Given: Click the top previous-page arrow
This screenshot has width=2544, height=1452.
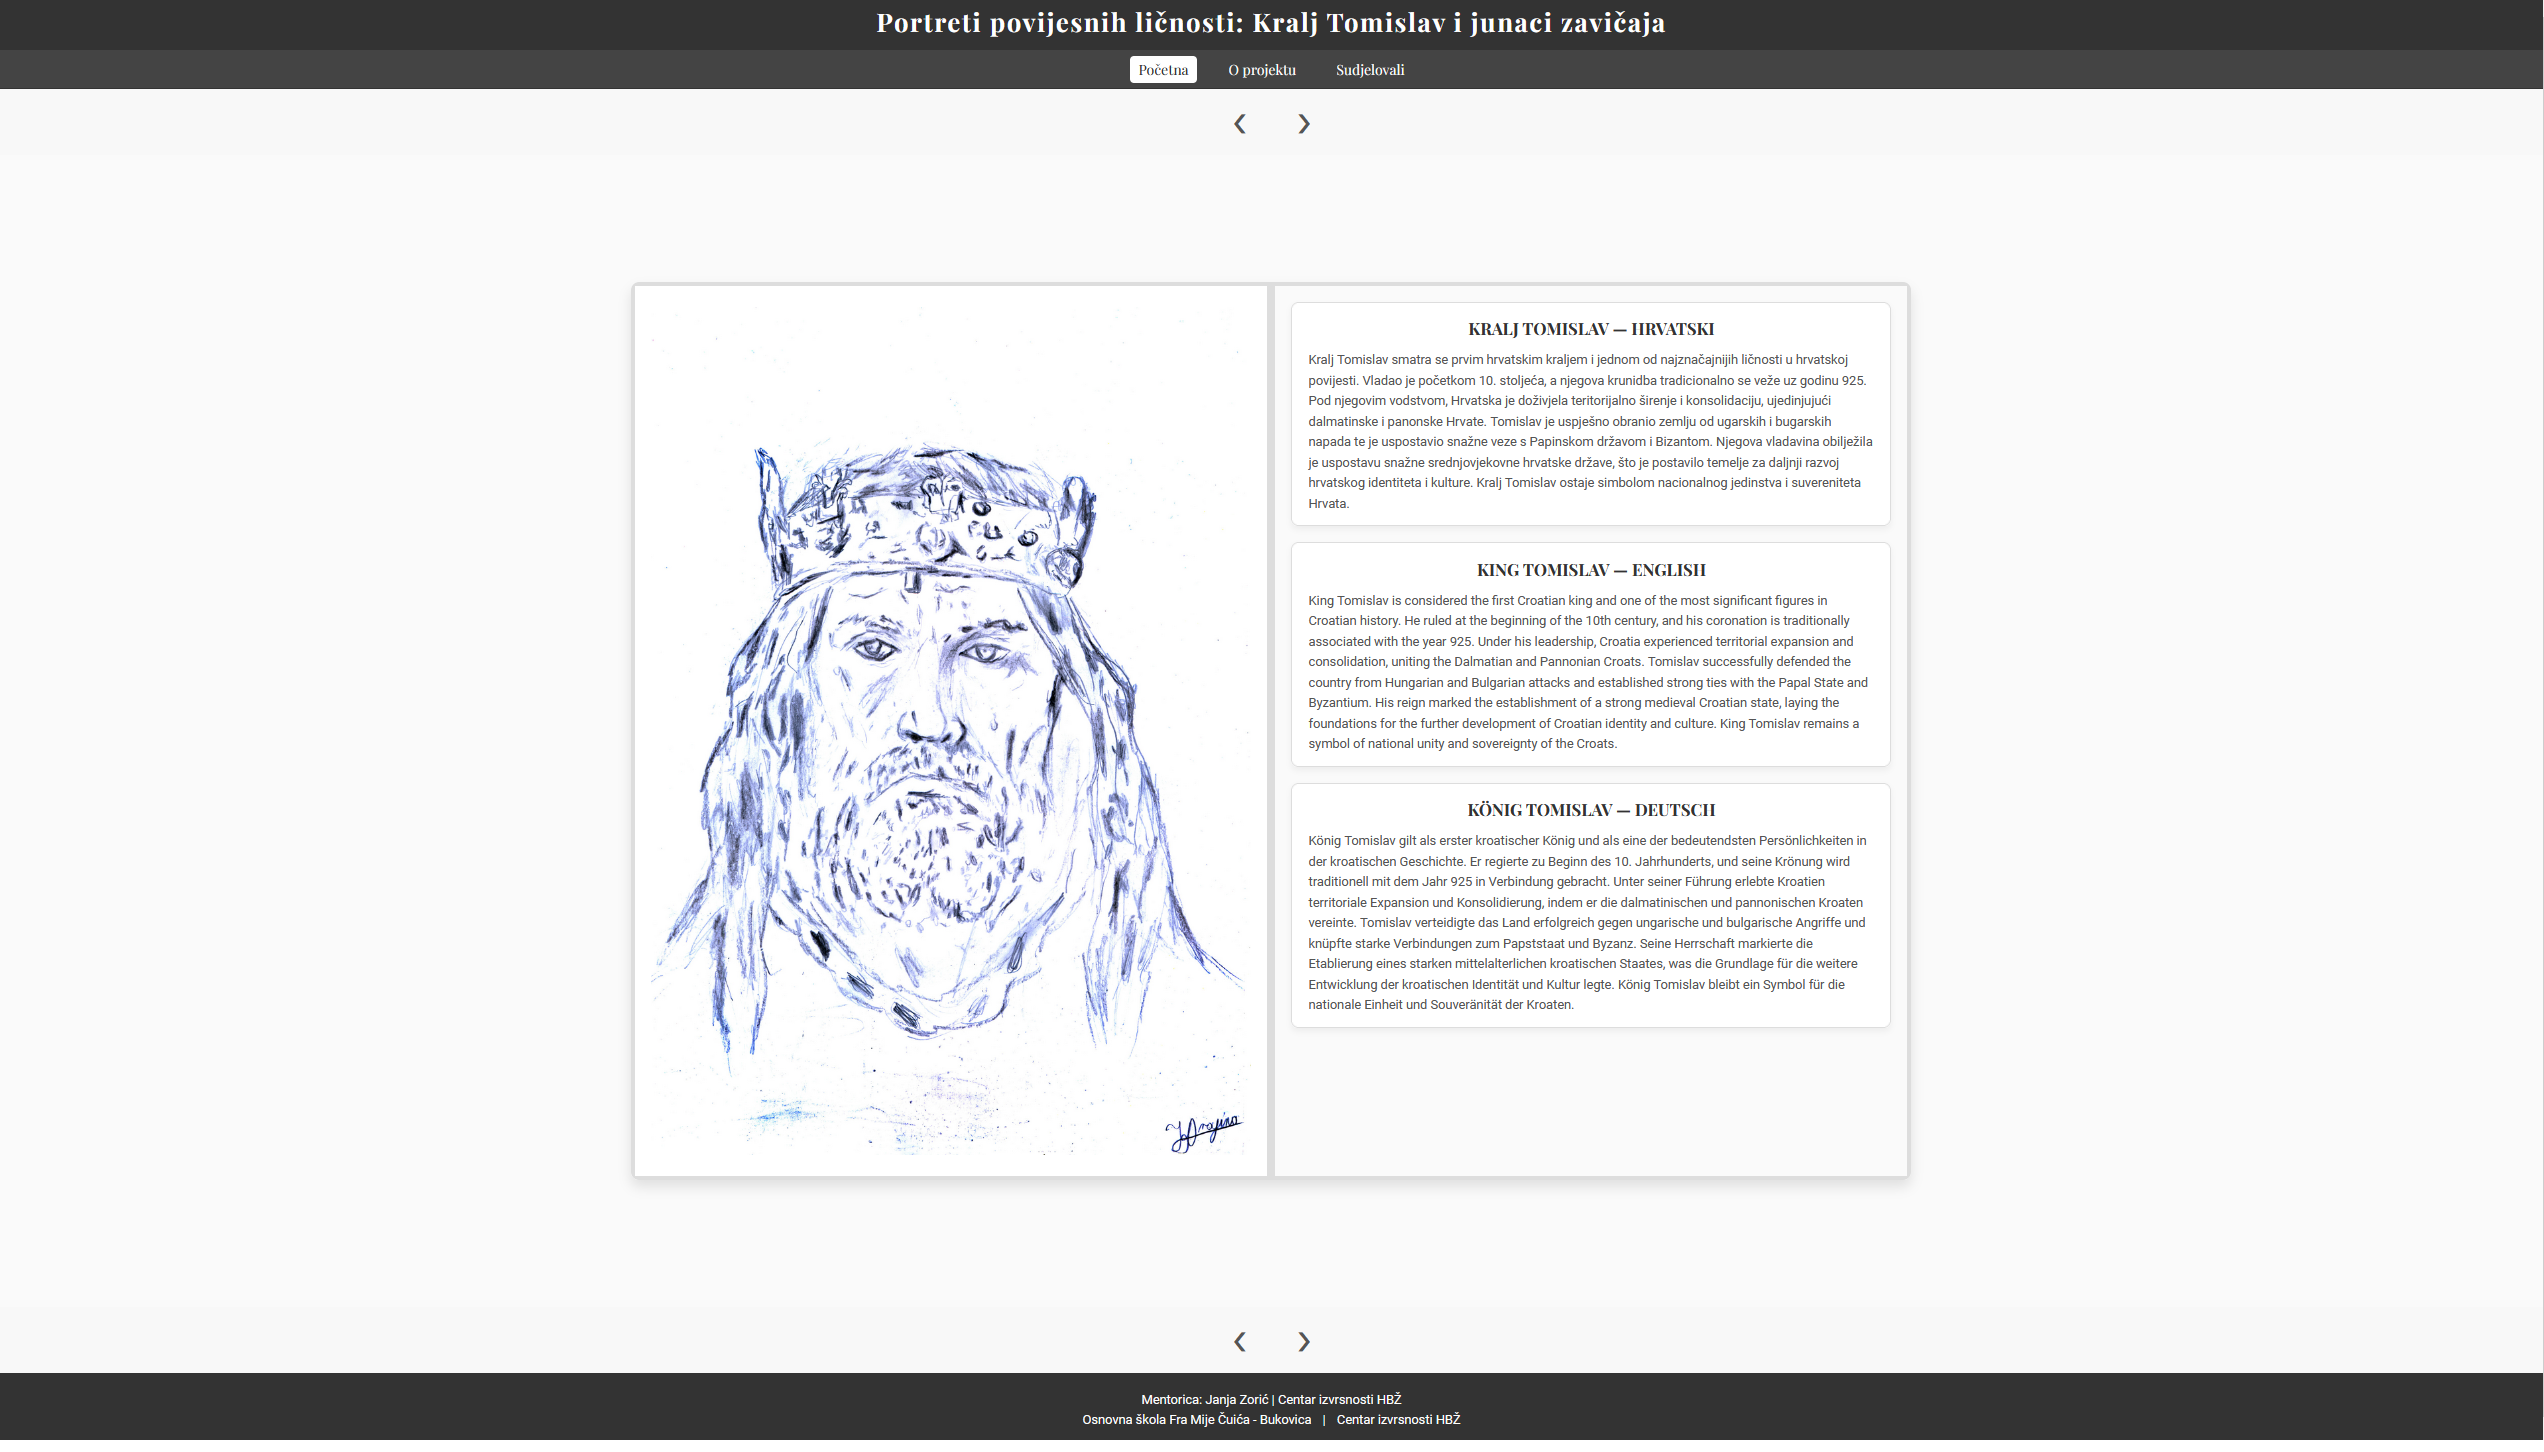Looking at the screenshot, I should point(1239,124).
